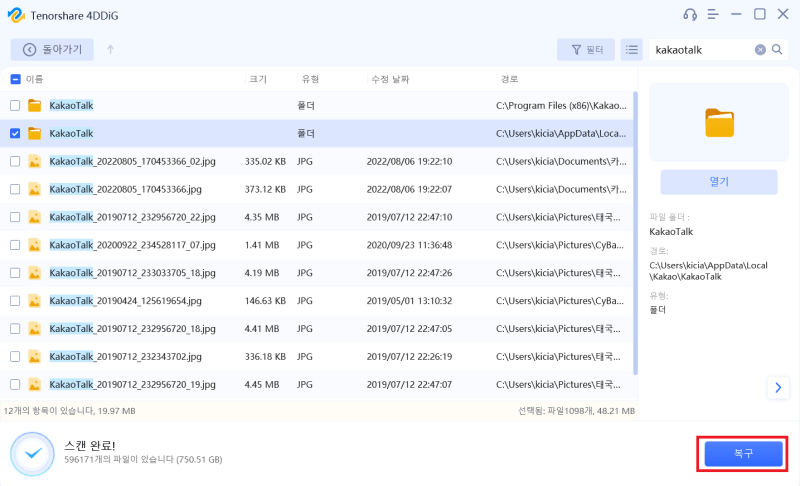Toggle the list view icon

tap(632, 49)
